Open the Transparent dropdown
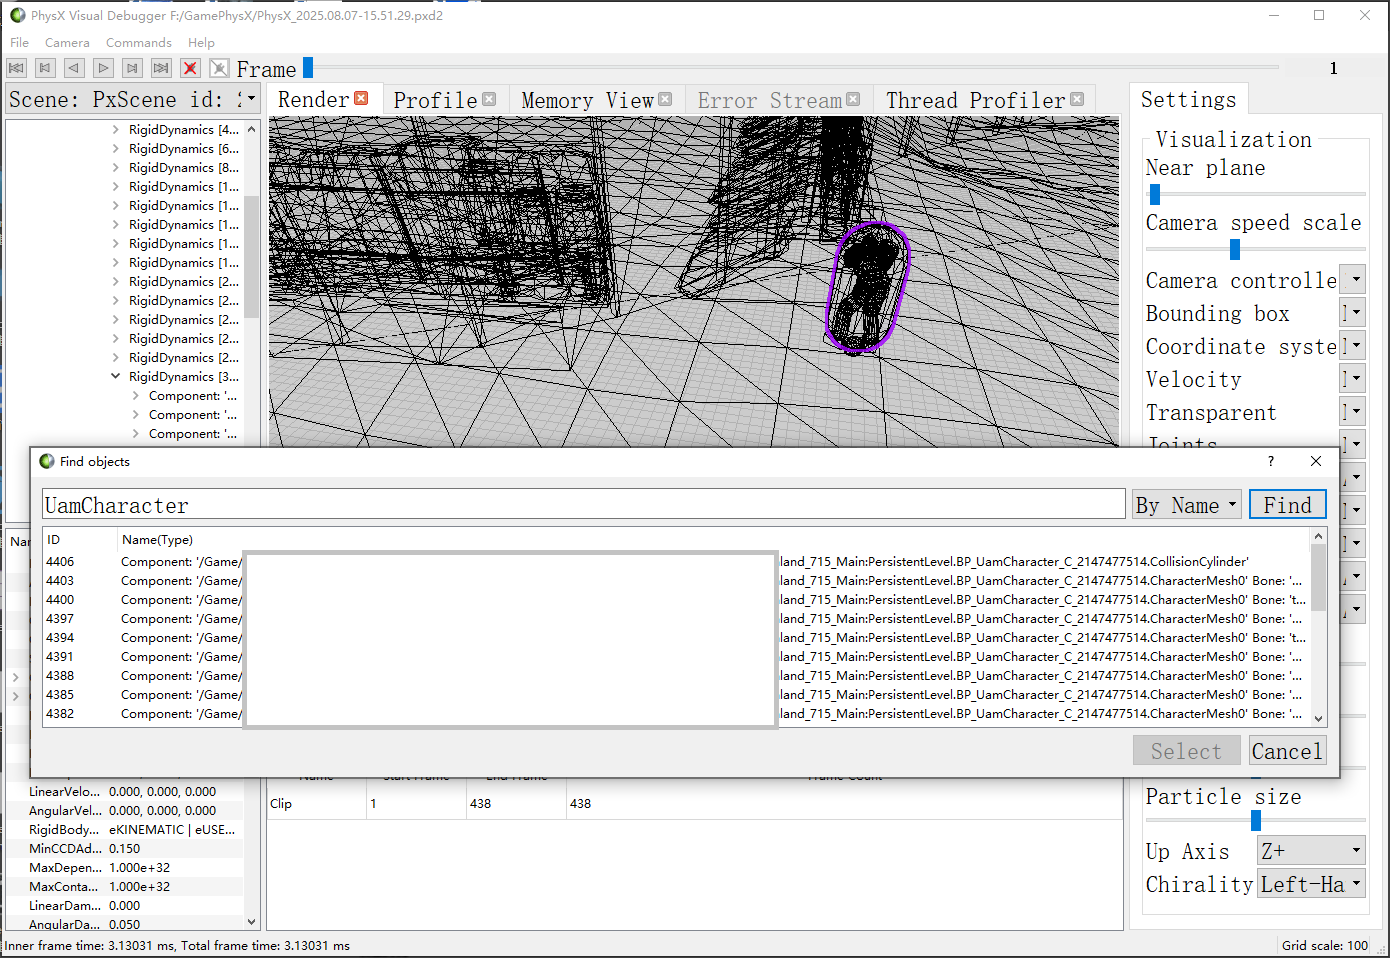The height and width of the screenshot is (958, 1390). coord(1353,412)
